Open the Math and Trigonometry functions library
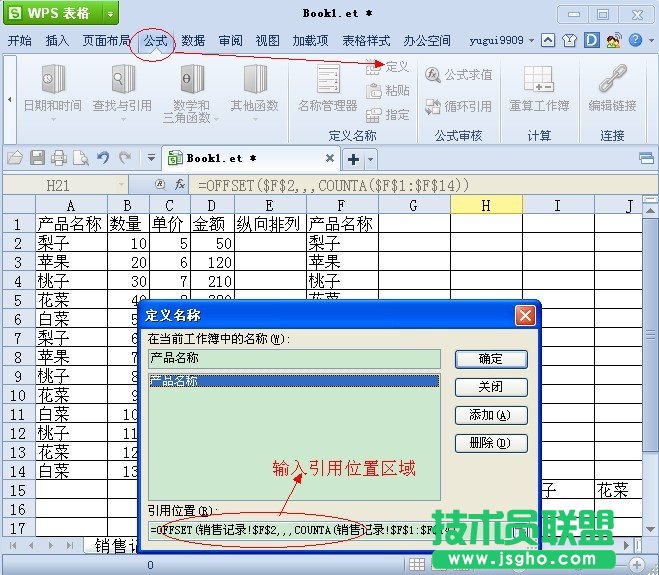Viewport: 659px width, 575px height. click(x=190, y=93)
